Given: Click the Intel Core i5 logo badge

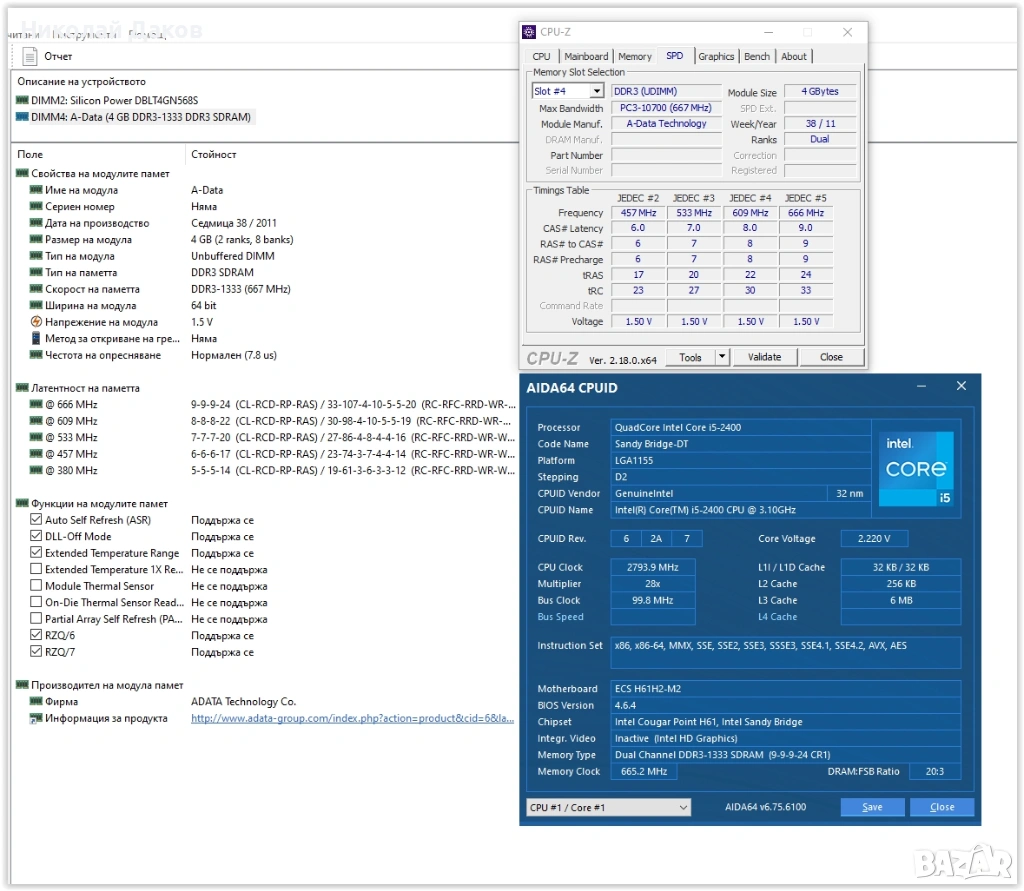Looking at the screenshot, I should 915,468.
